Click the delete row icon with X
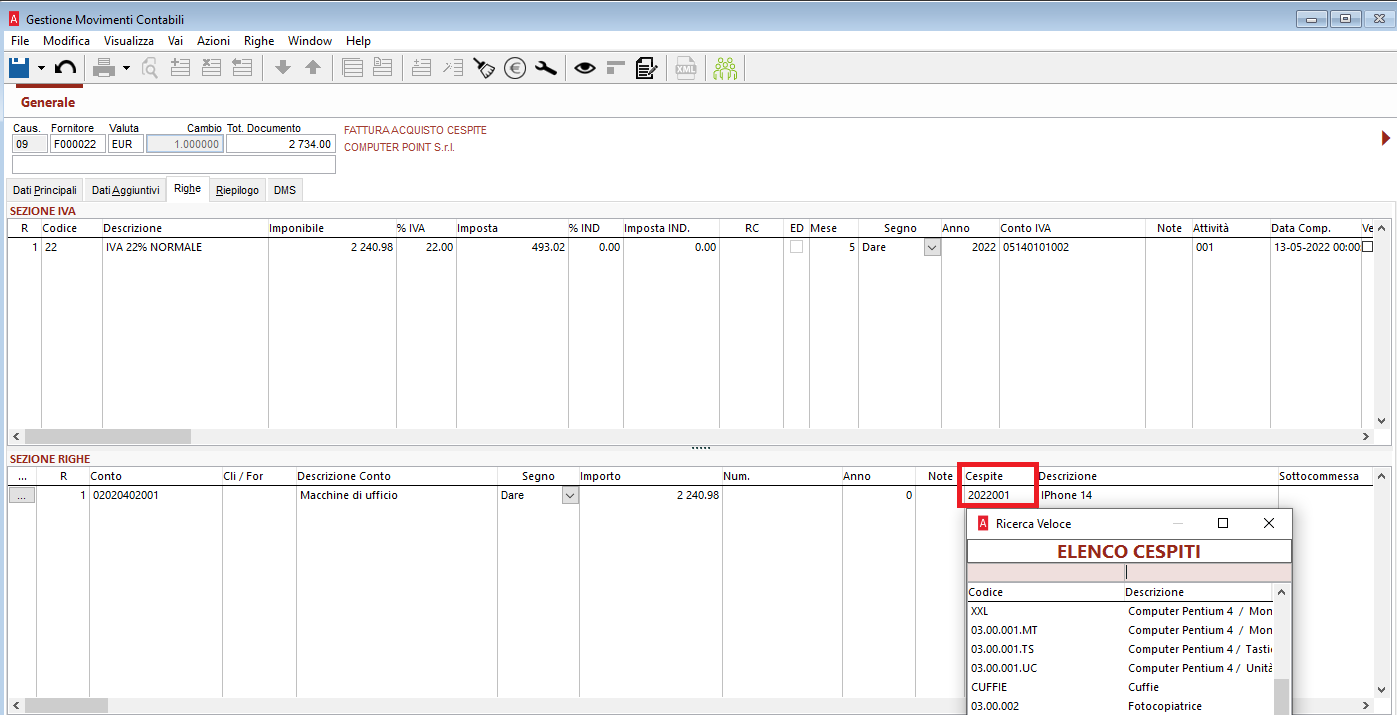1397x715 pixels. (211, 68)
